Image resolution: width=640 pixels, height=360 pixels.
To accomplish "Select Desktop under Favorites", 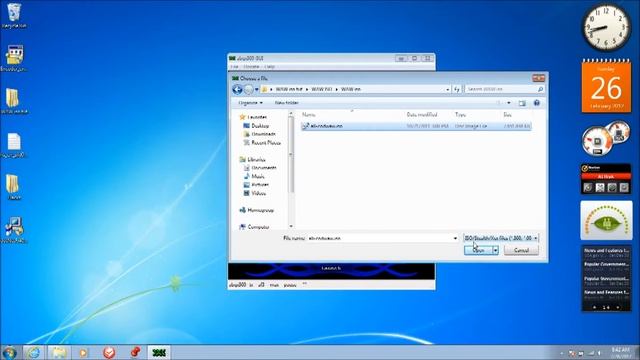I will tap(256, 126).
